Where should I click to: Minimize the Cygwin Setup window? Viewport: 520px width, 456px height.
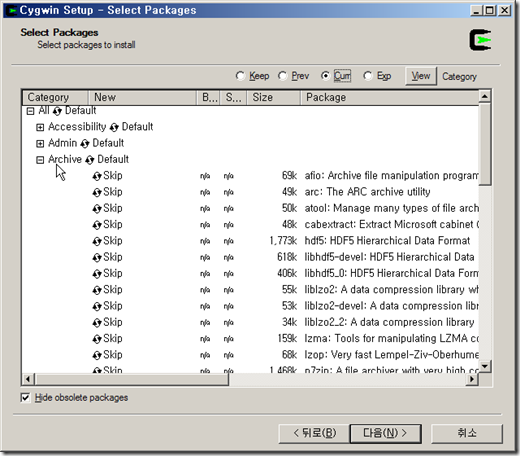click(476, 11)
